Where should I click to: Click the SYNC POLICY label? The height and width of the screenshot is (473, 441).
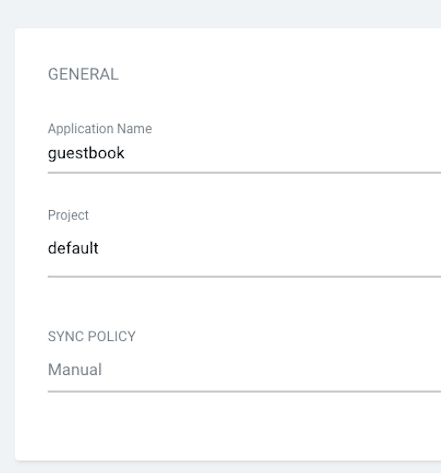coord(92,336)
